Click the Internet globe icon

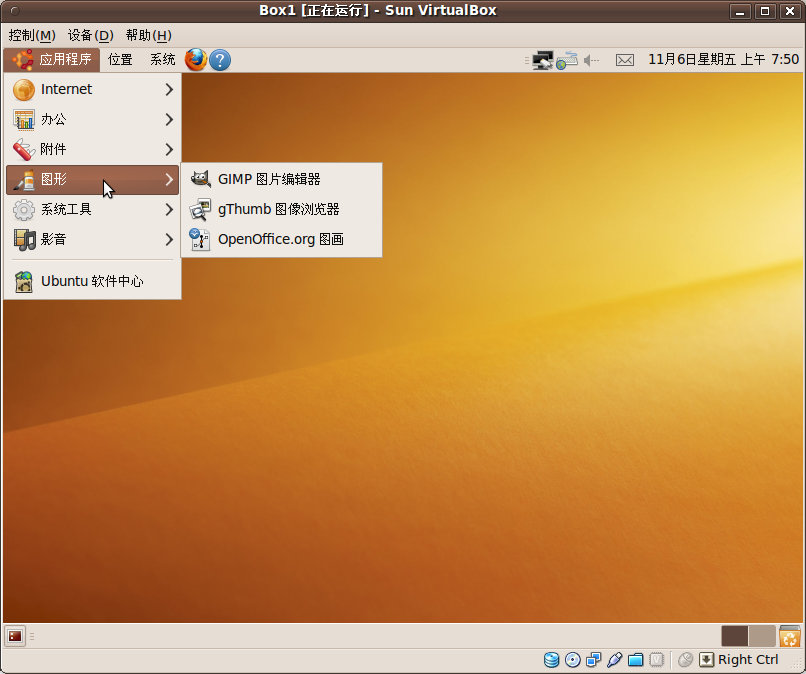[24, 89]
